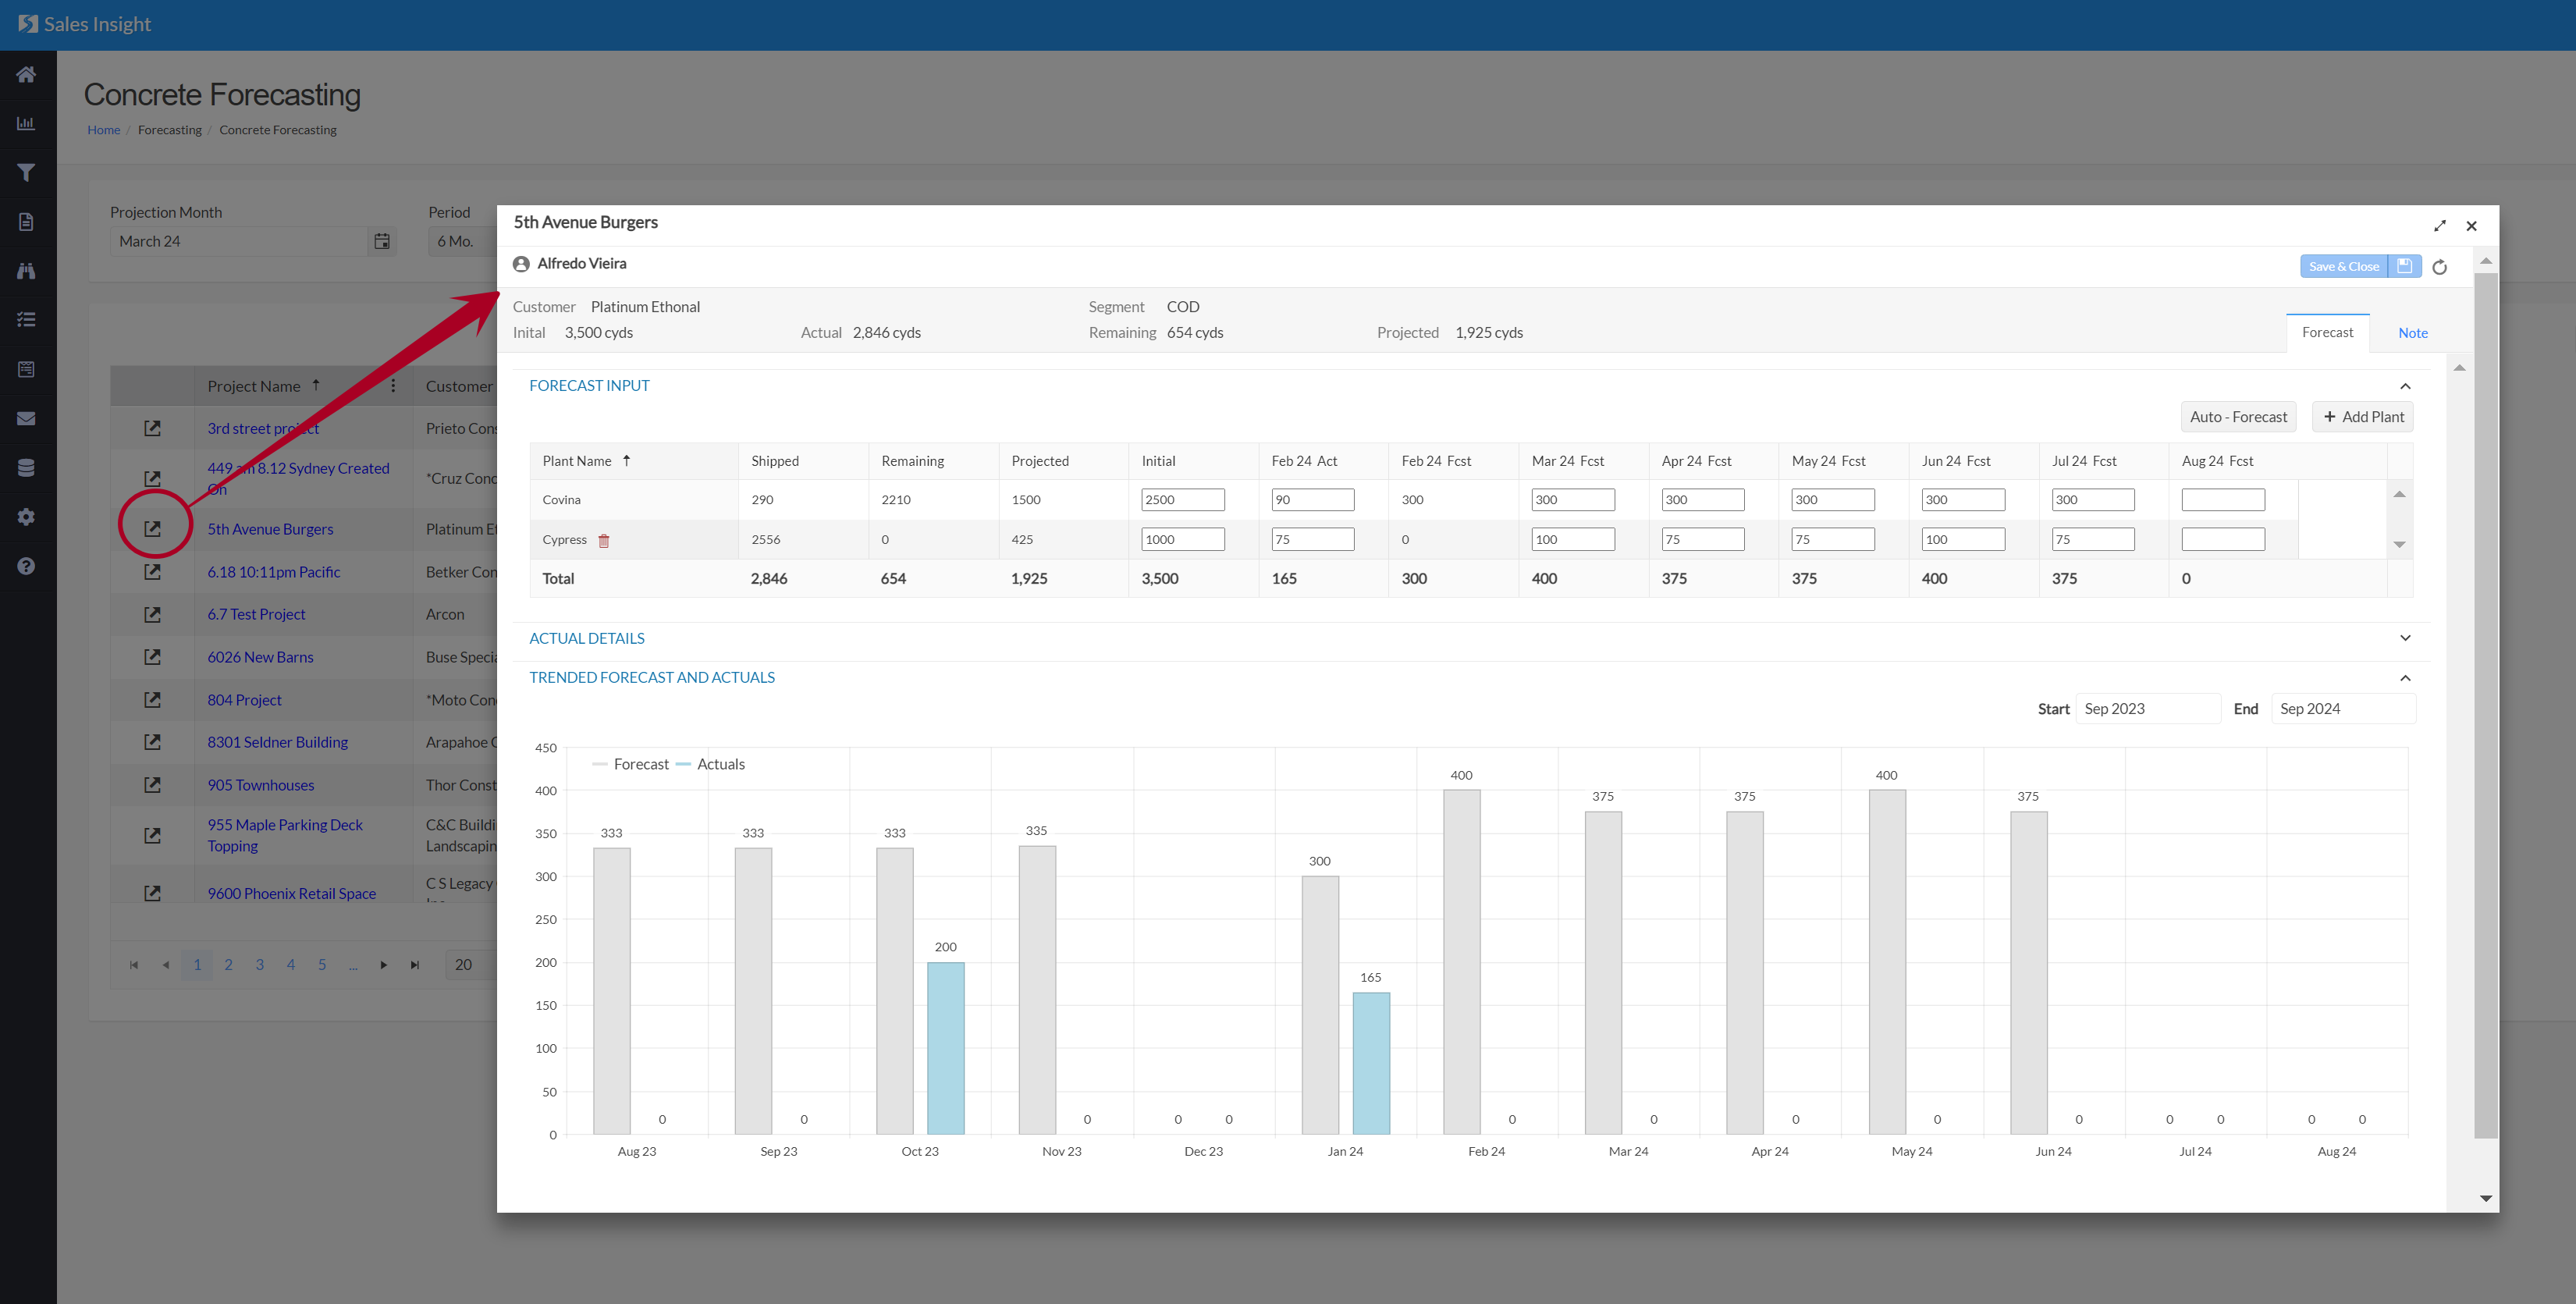
Task: Click the binoculars sidebar icon
Action: [27, 271]
